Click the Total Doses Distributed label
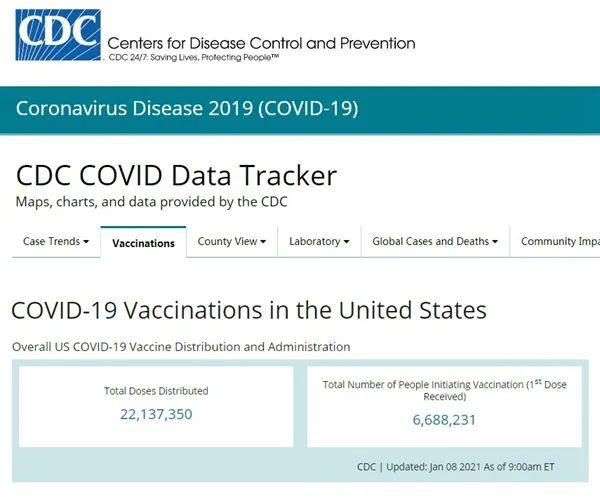The height and width of the screenshot is (504, 600). 156,391
